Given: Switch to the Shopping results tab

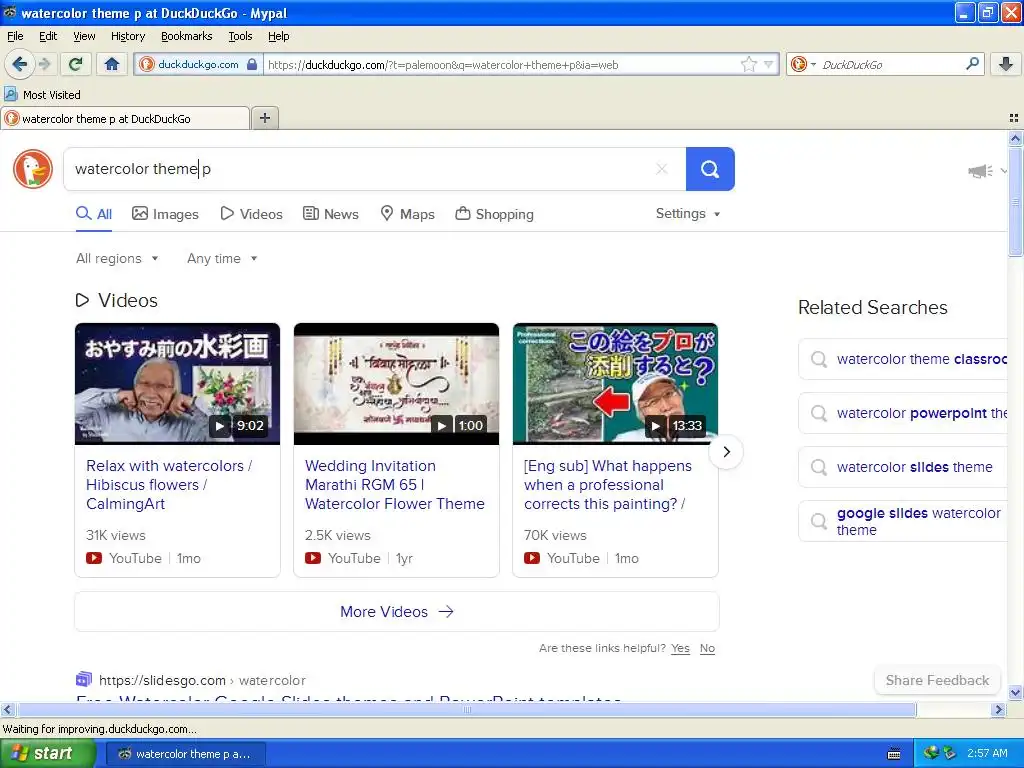Looking at the screenshot, I should [x=494, y=214].
